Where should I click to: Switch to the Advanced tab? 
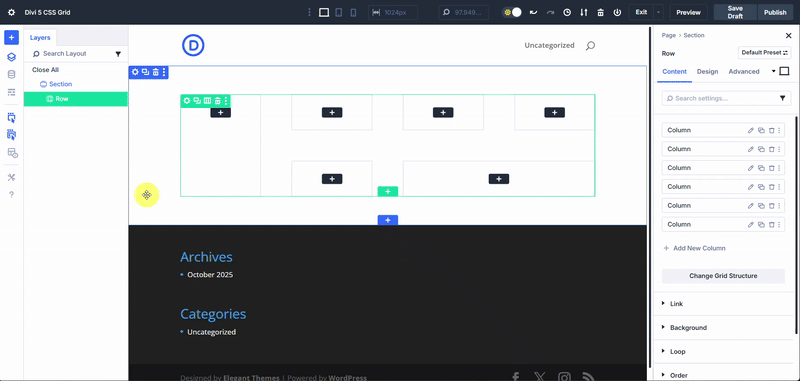pos(743,71)
